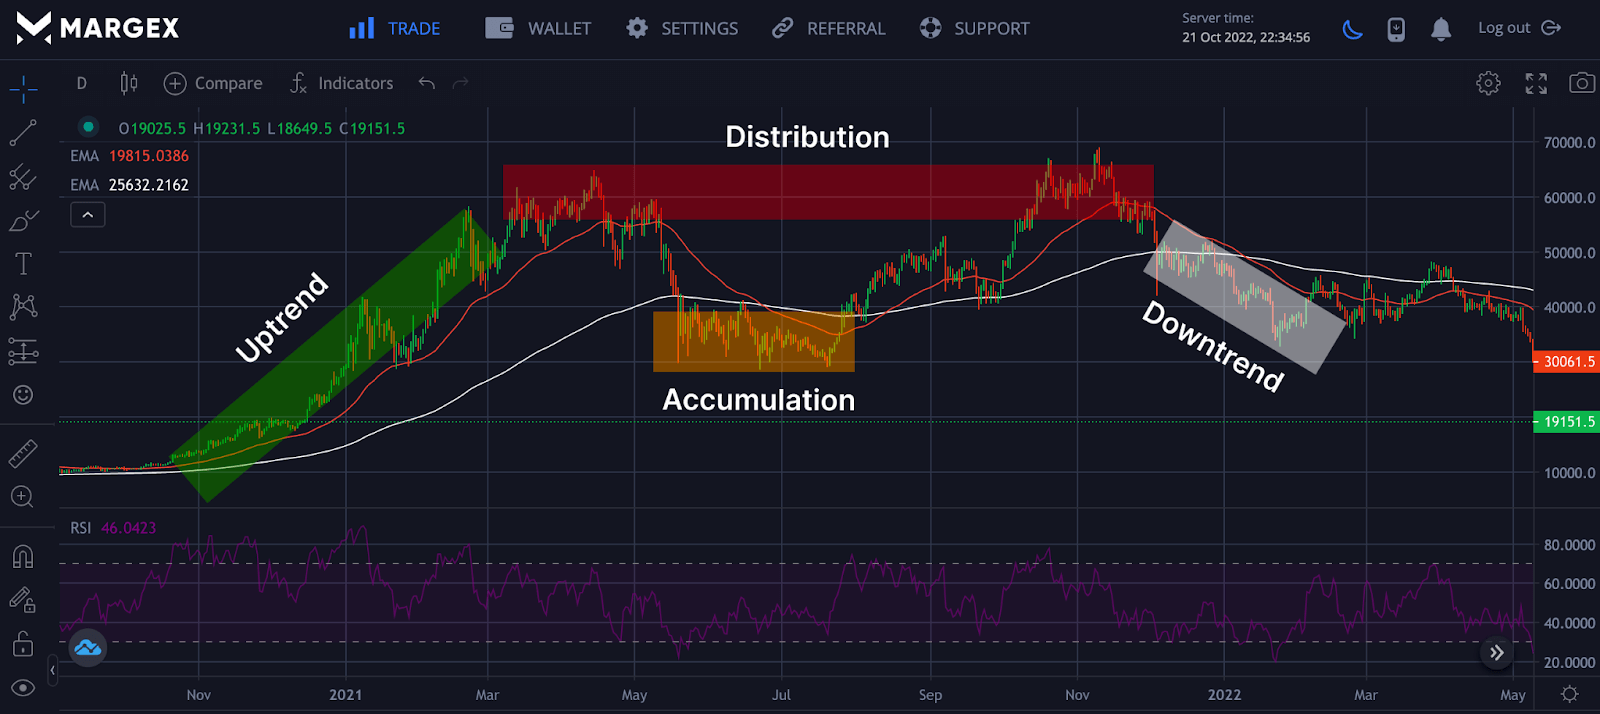
Task: Open time axis settings gear
Action: pyautogui.click(x=1570, y=694)
